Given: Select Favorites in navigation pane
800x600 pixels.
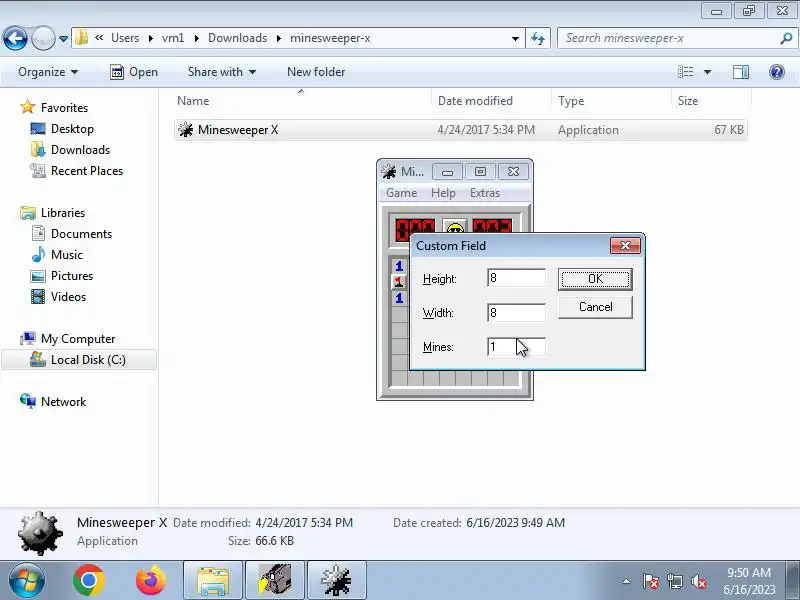Looking at the screenshot, I should [64, 108].
